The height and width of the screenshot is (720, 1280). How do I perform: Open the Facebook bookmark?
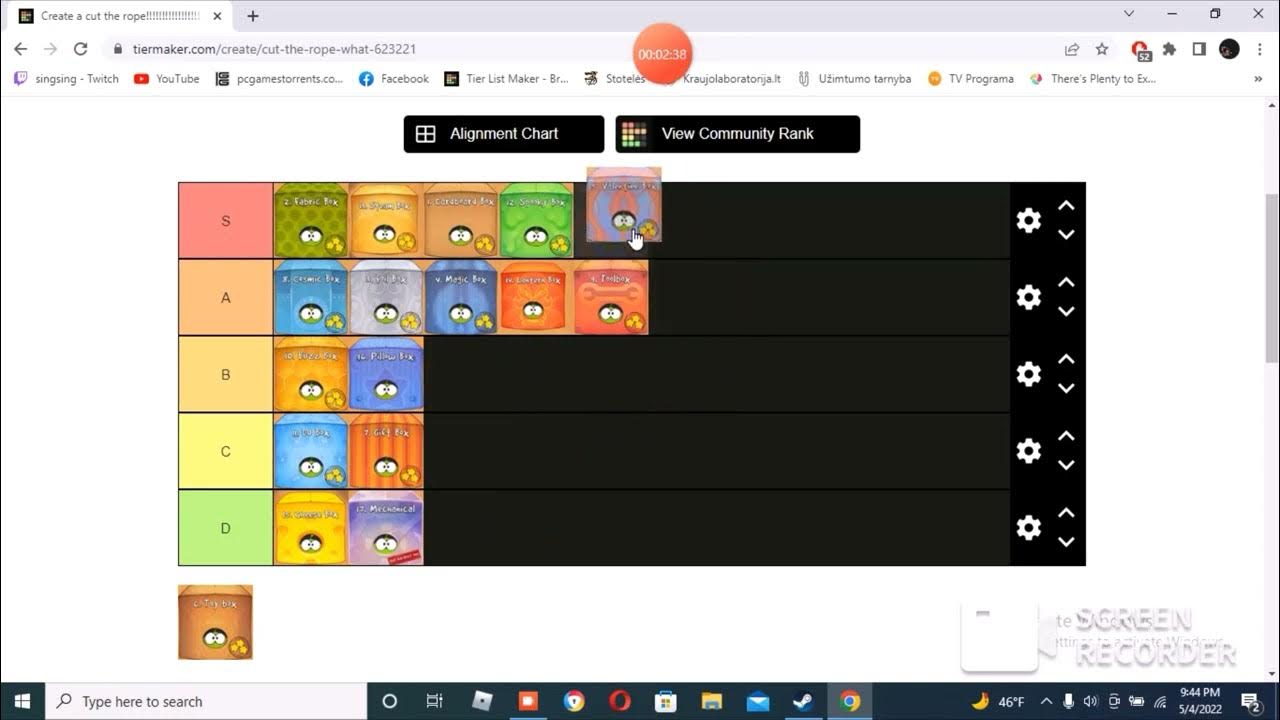(394, 79)
